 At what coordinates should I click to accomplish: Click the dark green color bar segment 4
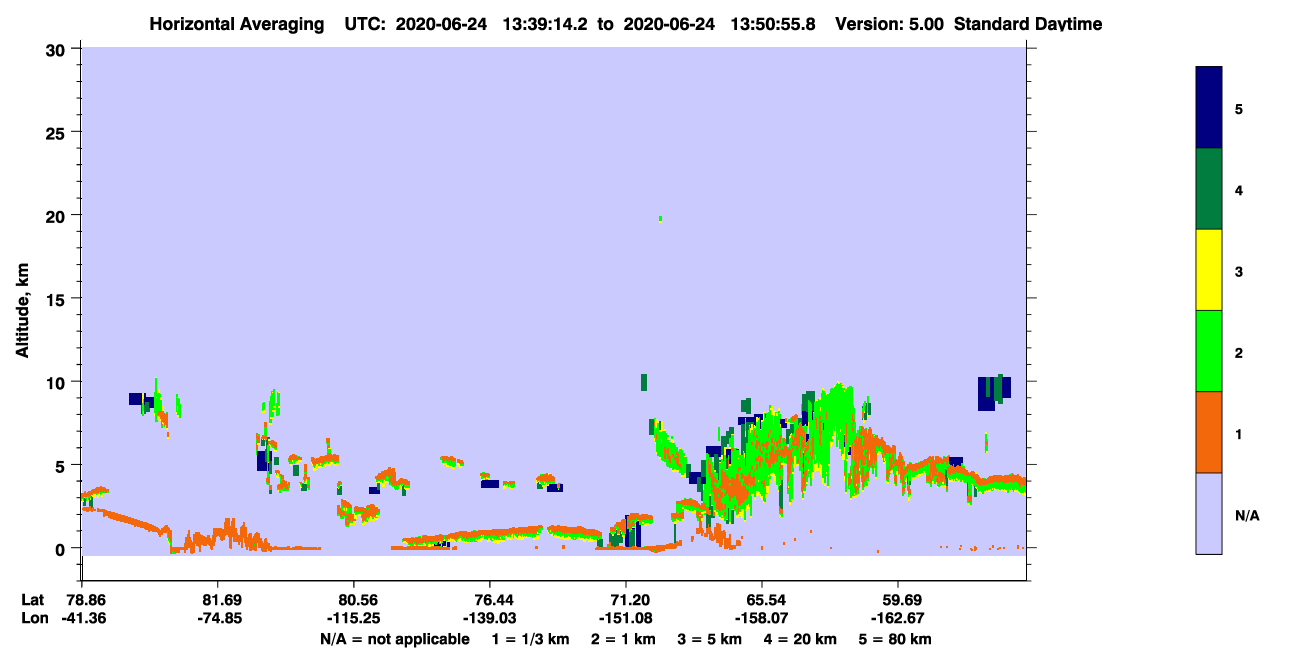pyautogui.click(x=1208, y=189)
